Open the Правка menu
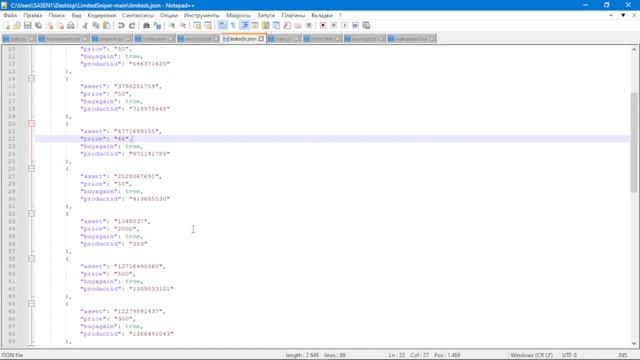 click(x=33, y=15)
